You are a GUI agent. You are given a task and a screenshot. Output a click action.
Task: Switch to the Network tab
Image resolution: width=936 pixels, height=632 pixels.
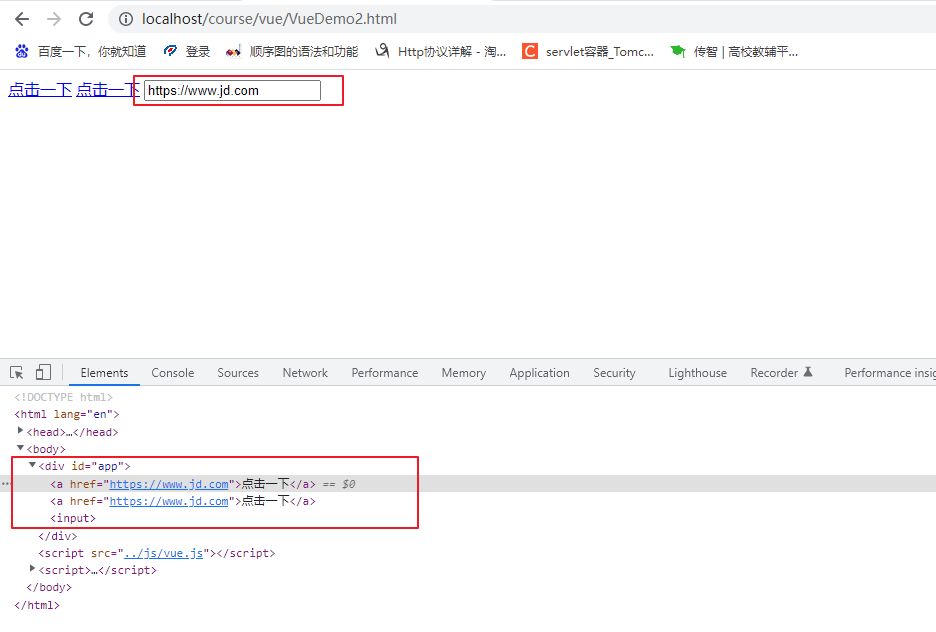[305, 373]
